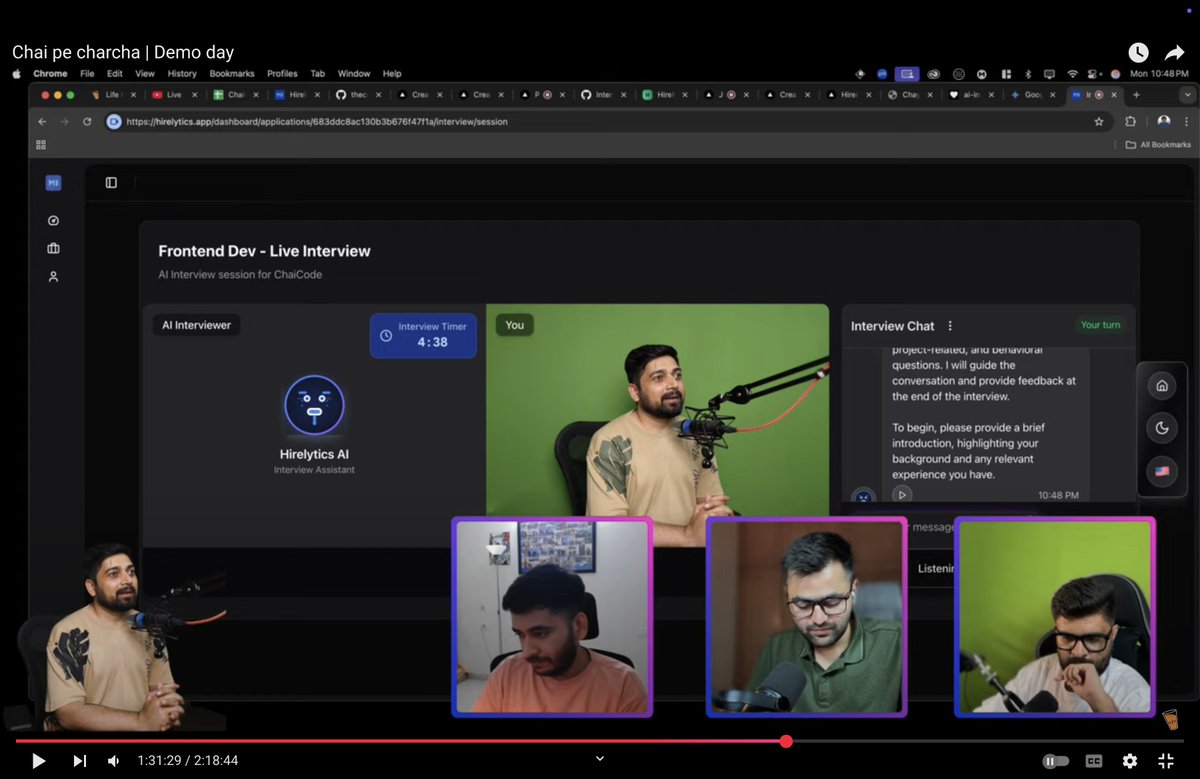Image resolution: width=1200 pixels, height=779 pixels.
Task: Open a new Chrome tab
Action: pos(1136,95)
